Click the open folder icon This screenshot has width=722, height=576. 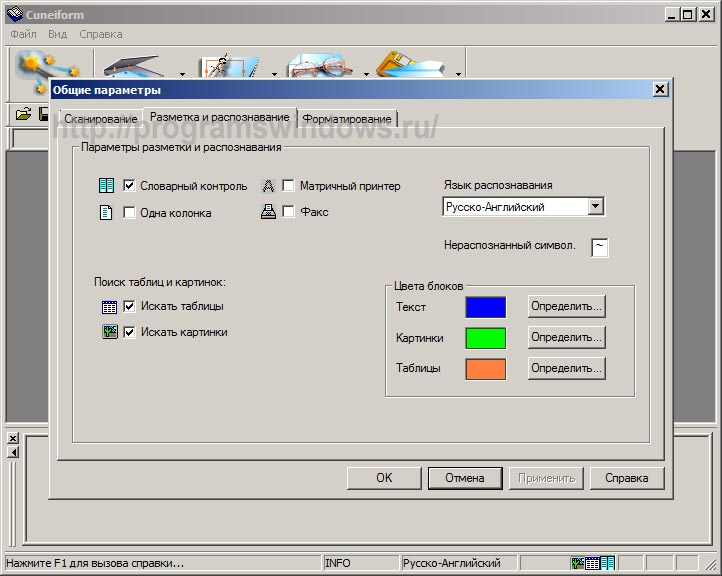point(23,114)
